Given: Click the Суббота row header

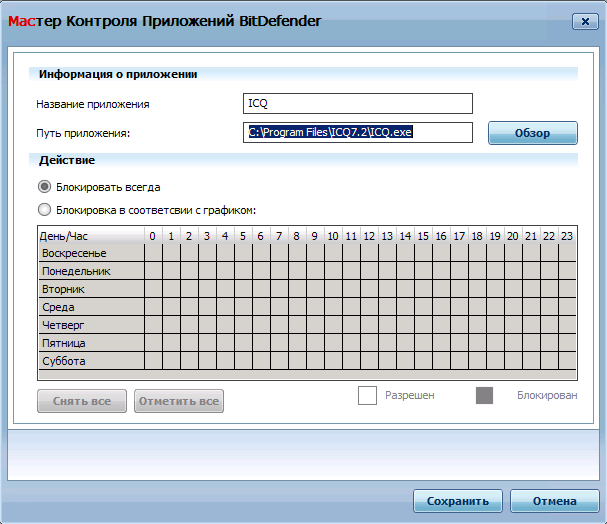Looking at the screenshot, I should pos(92,361).
